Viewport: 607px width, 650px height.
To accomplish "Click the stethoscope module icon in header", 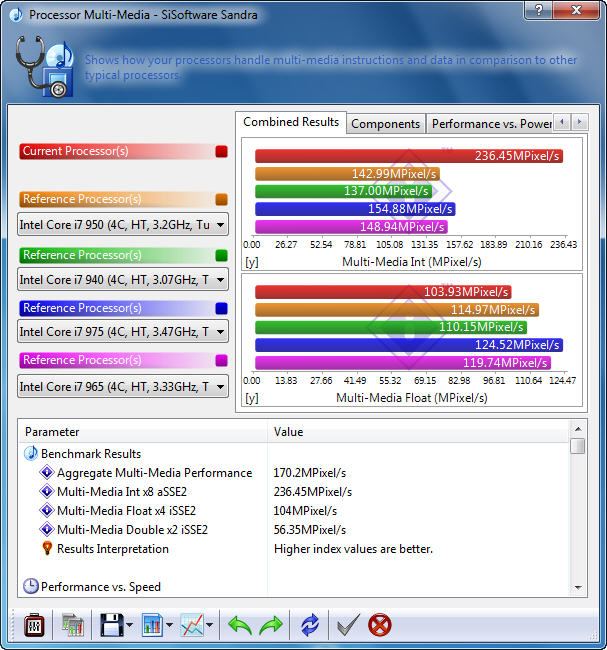I will [44, 66].
